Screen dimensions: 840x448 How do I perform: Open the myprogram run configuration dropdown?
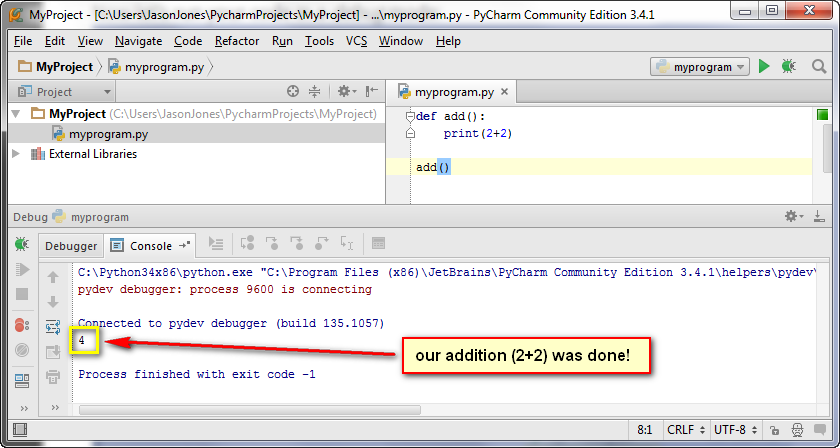pyautogui.click(x=700, y=67)
